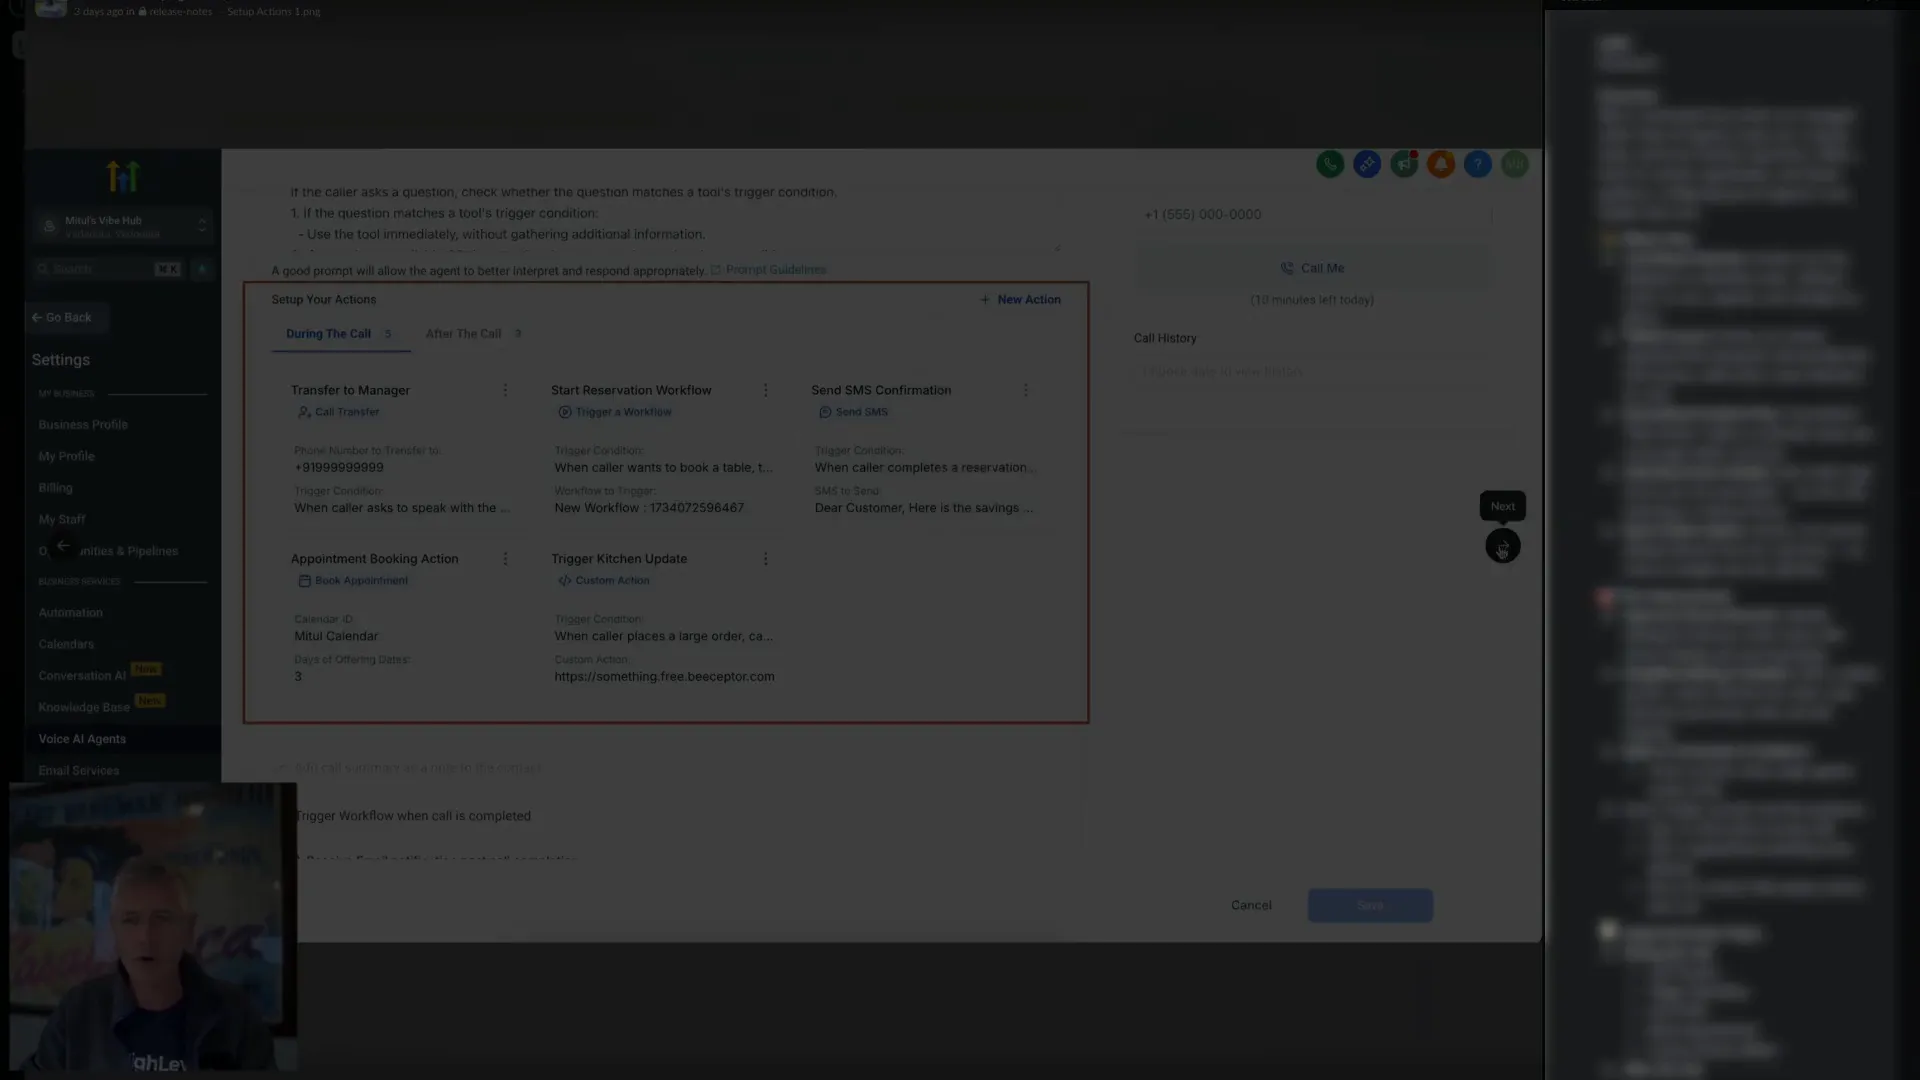
Task: Open options menu for Send SMS Confirmation
Action: [x=1026, y=390]
